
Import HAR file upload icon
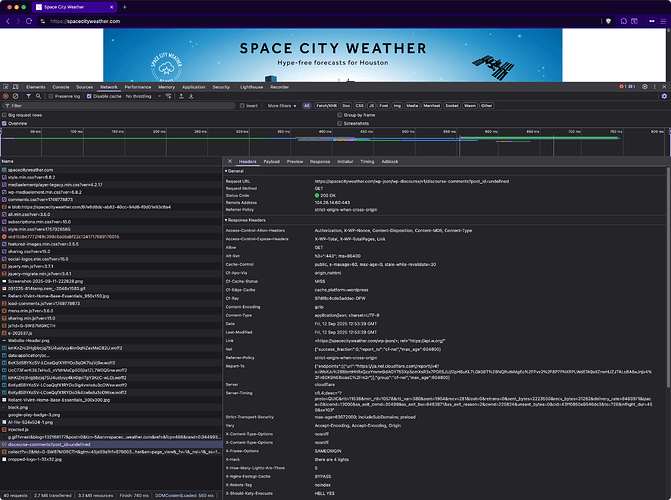point(181,96)
